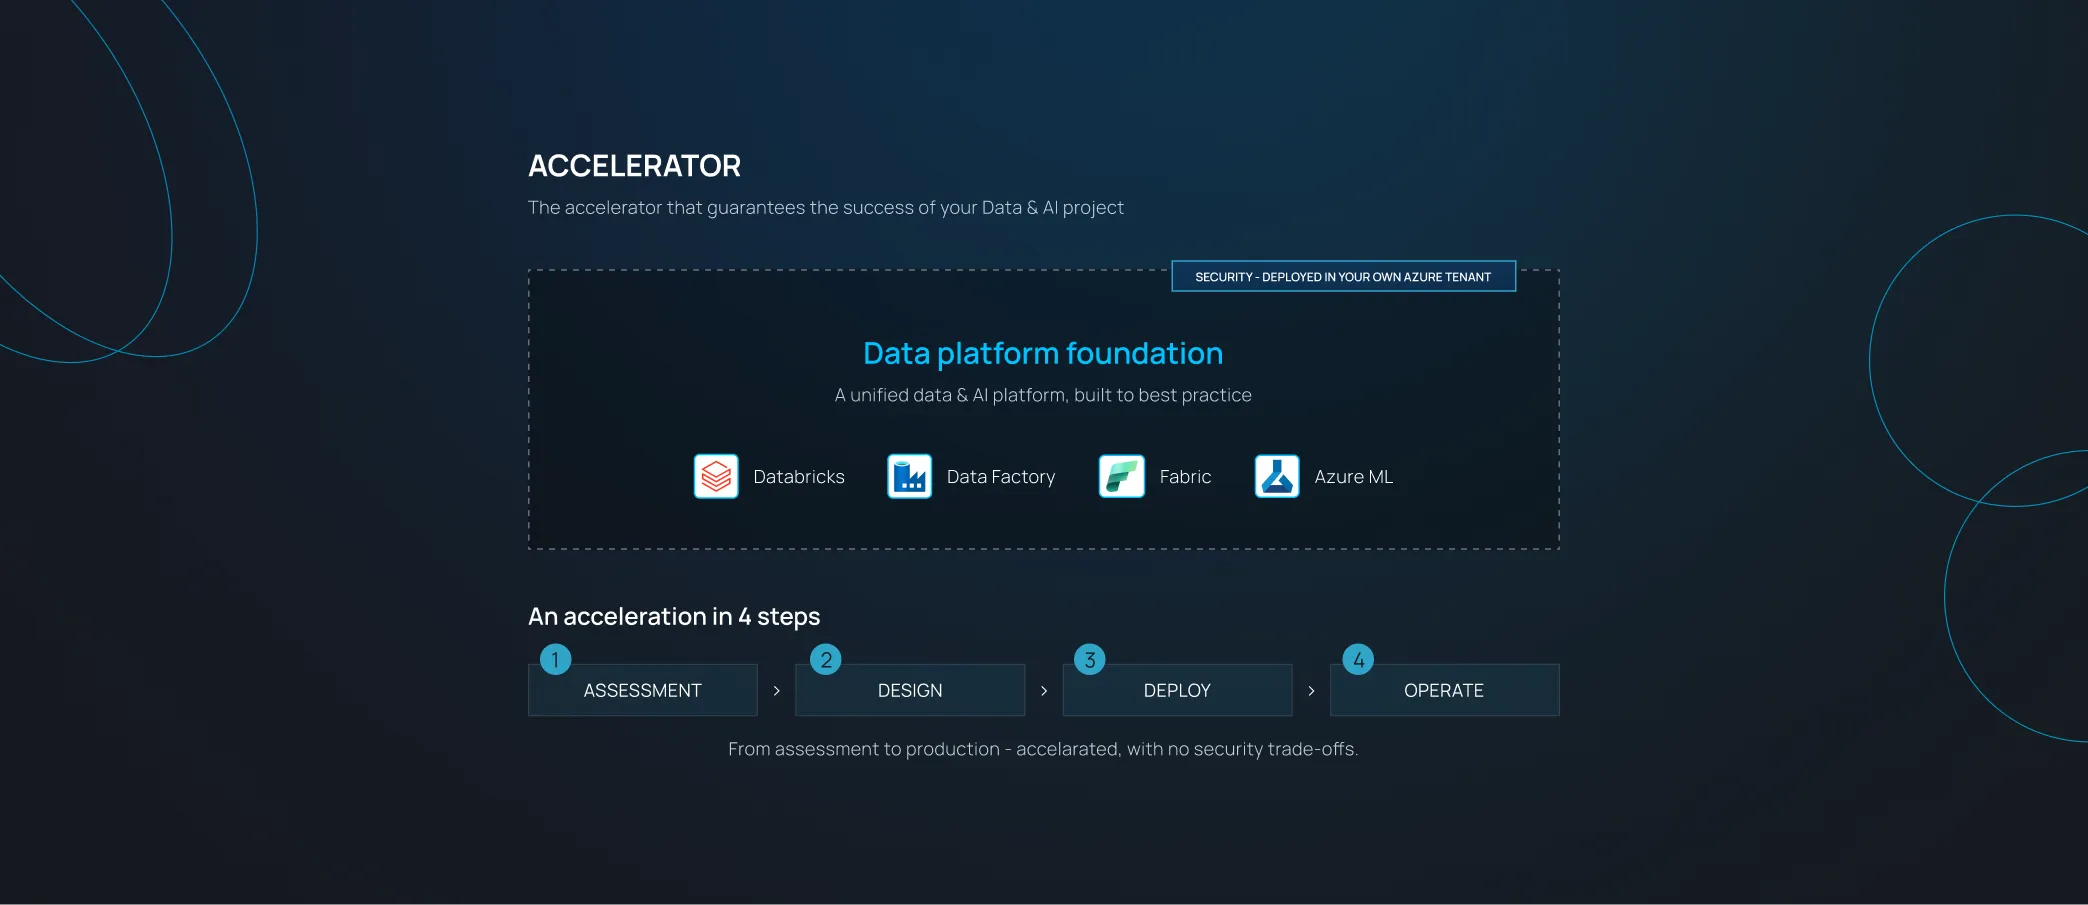
Task: Select the ASSESSMENT step box
Action: coord(643,690)
